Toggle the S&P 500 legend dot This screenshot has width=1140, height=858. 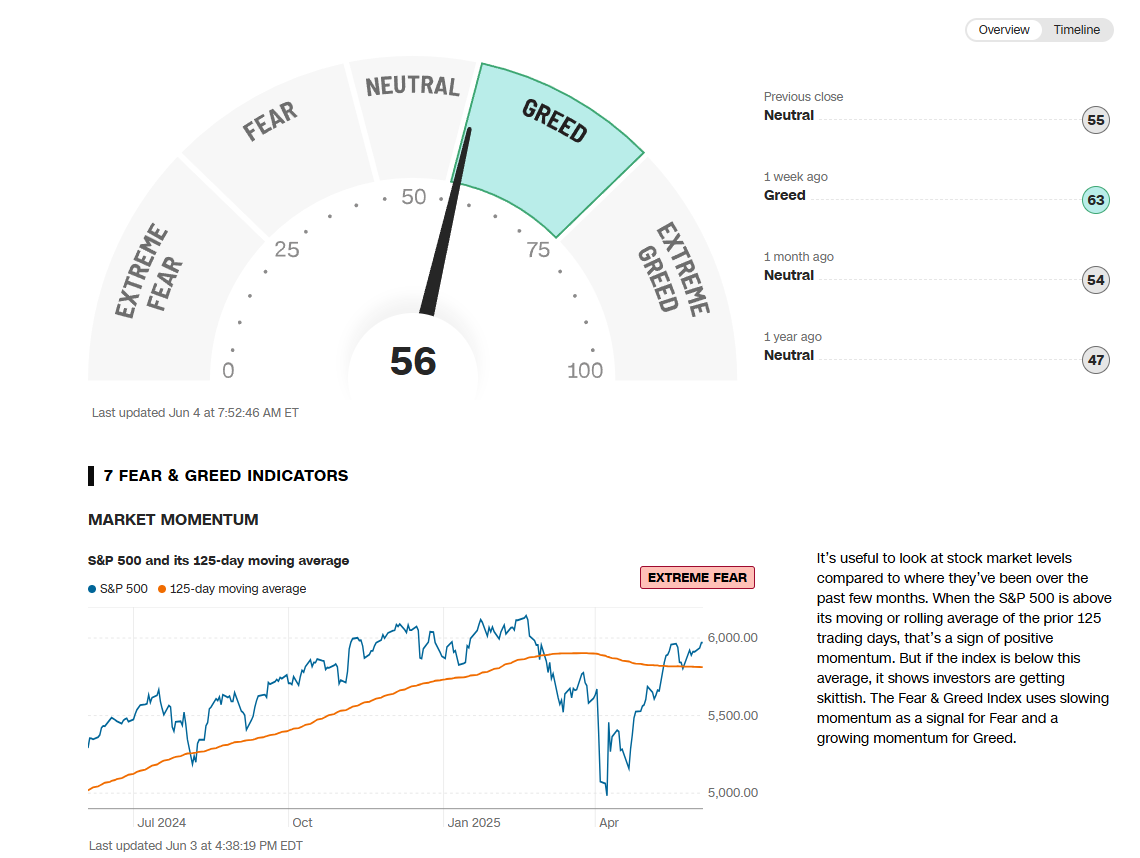93,589
